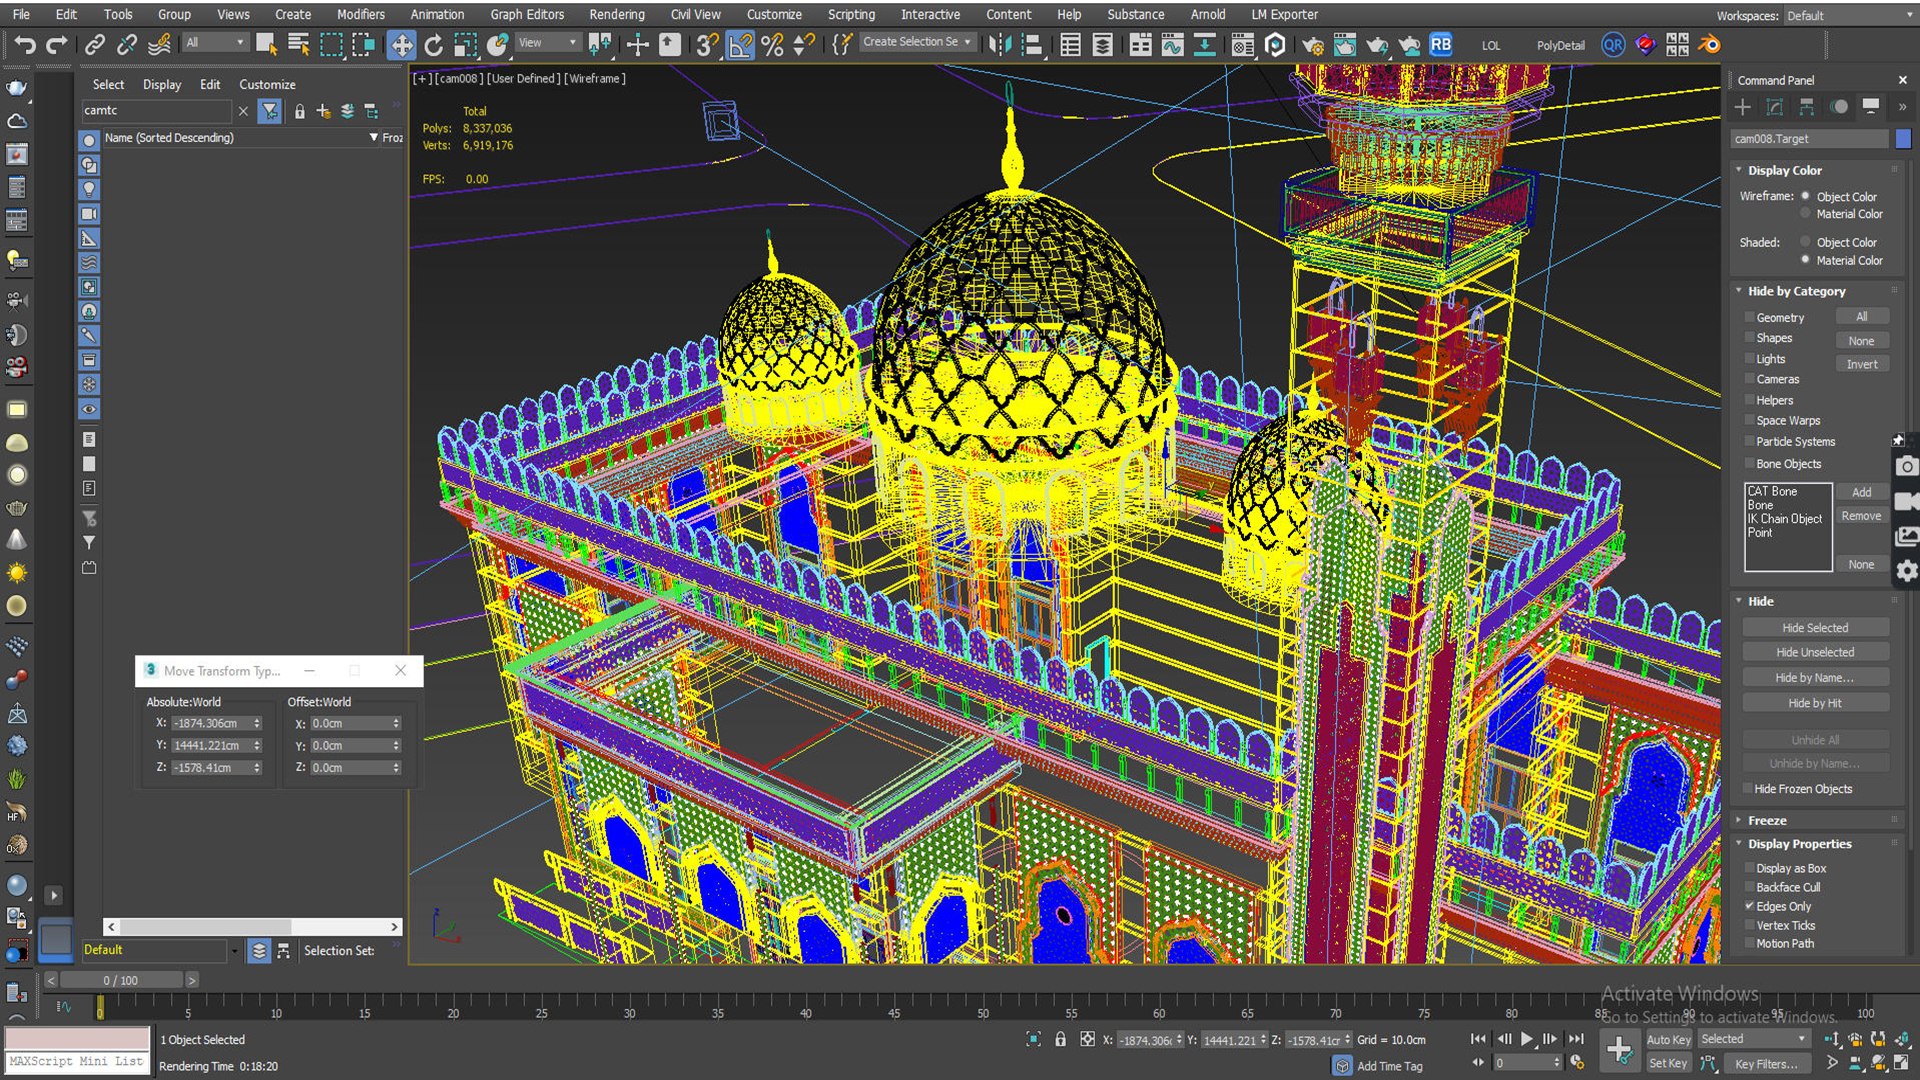Click the camtc search field
1920x1080 pixels.
coord(156,111)
